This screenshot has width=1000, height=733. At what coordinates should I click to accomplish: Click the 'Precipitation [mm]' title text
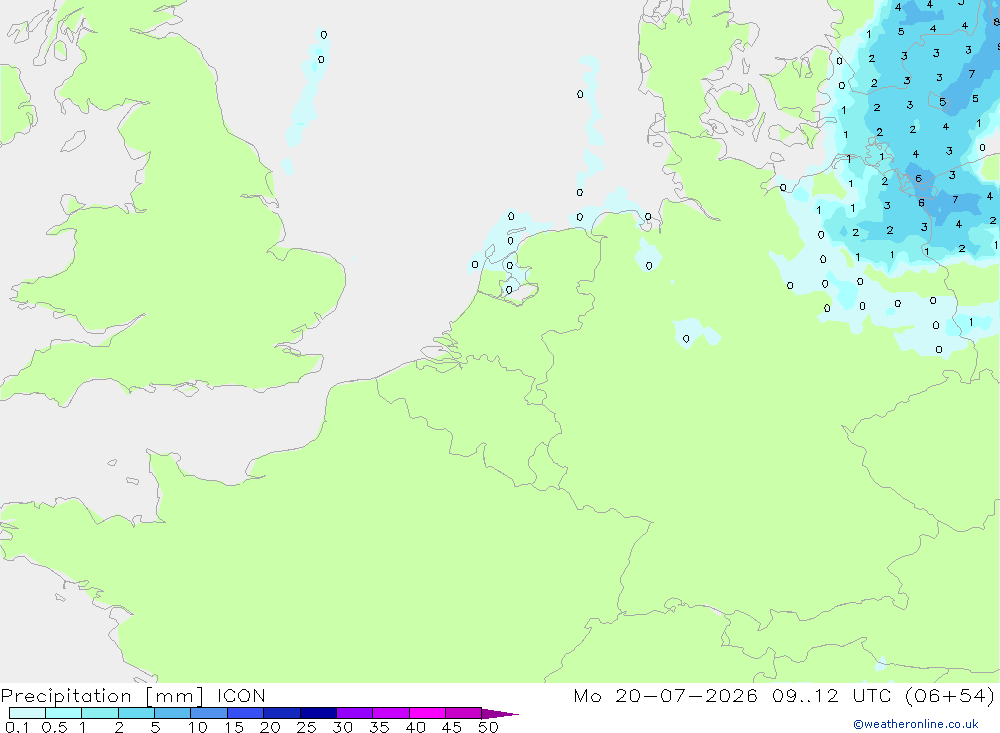click(x=102, y=695)
